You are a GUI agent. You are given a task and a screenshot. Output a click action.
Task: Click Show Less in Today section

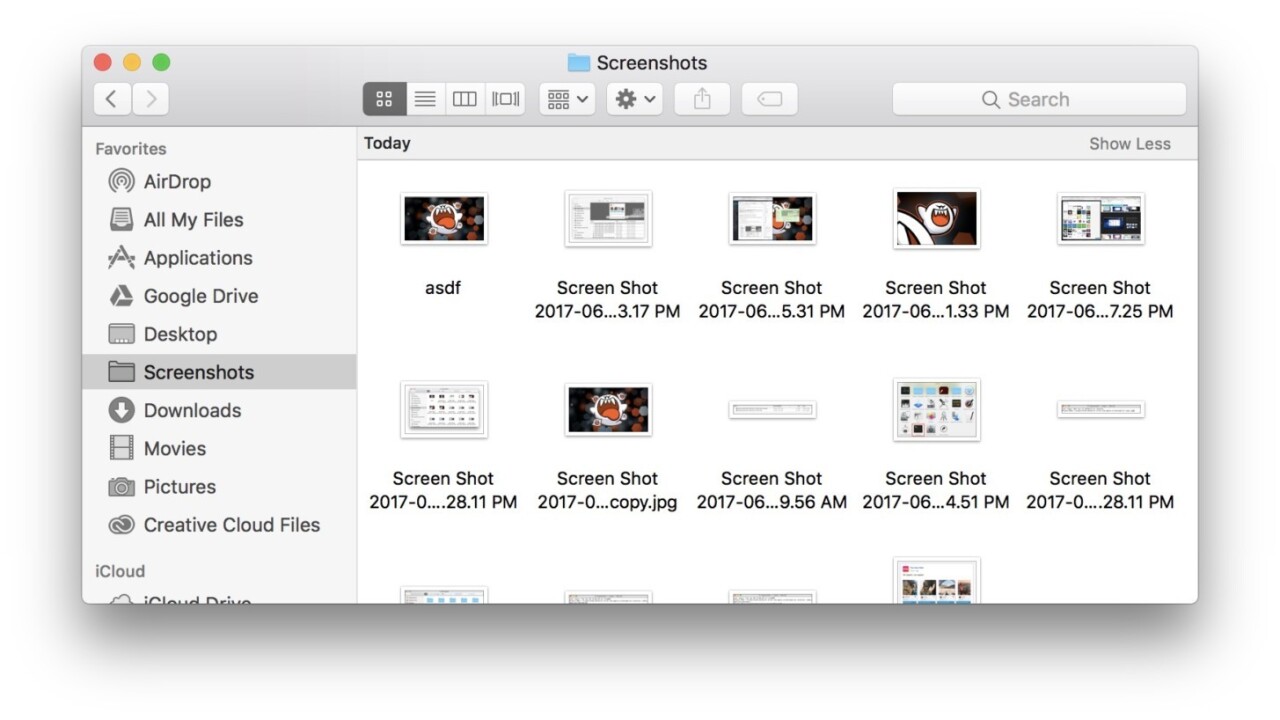pos(1129,144)
